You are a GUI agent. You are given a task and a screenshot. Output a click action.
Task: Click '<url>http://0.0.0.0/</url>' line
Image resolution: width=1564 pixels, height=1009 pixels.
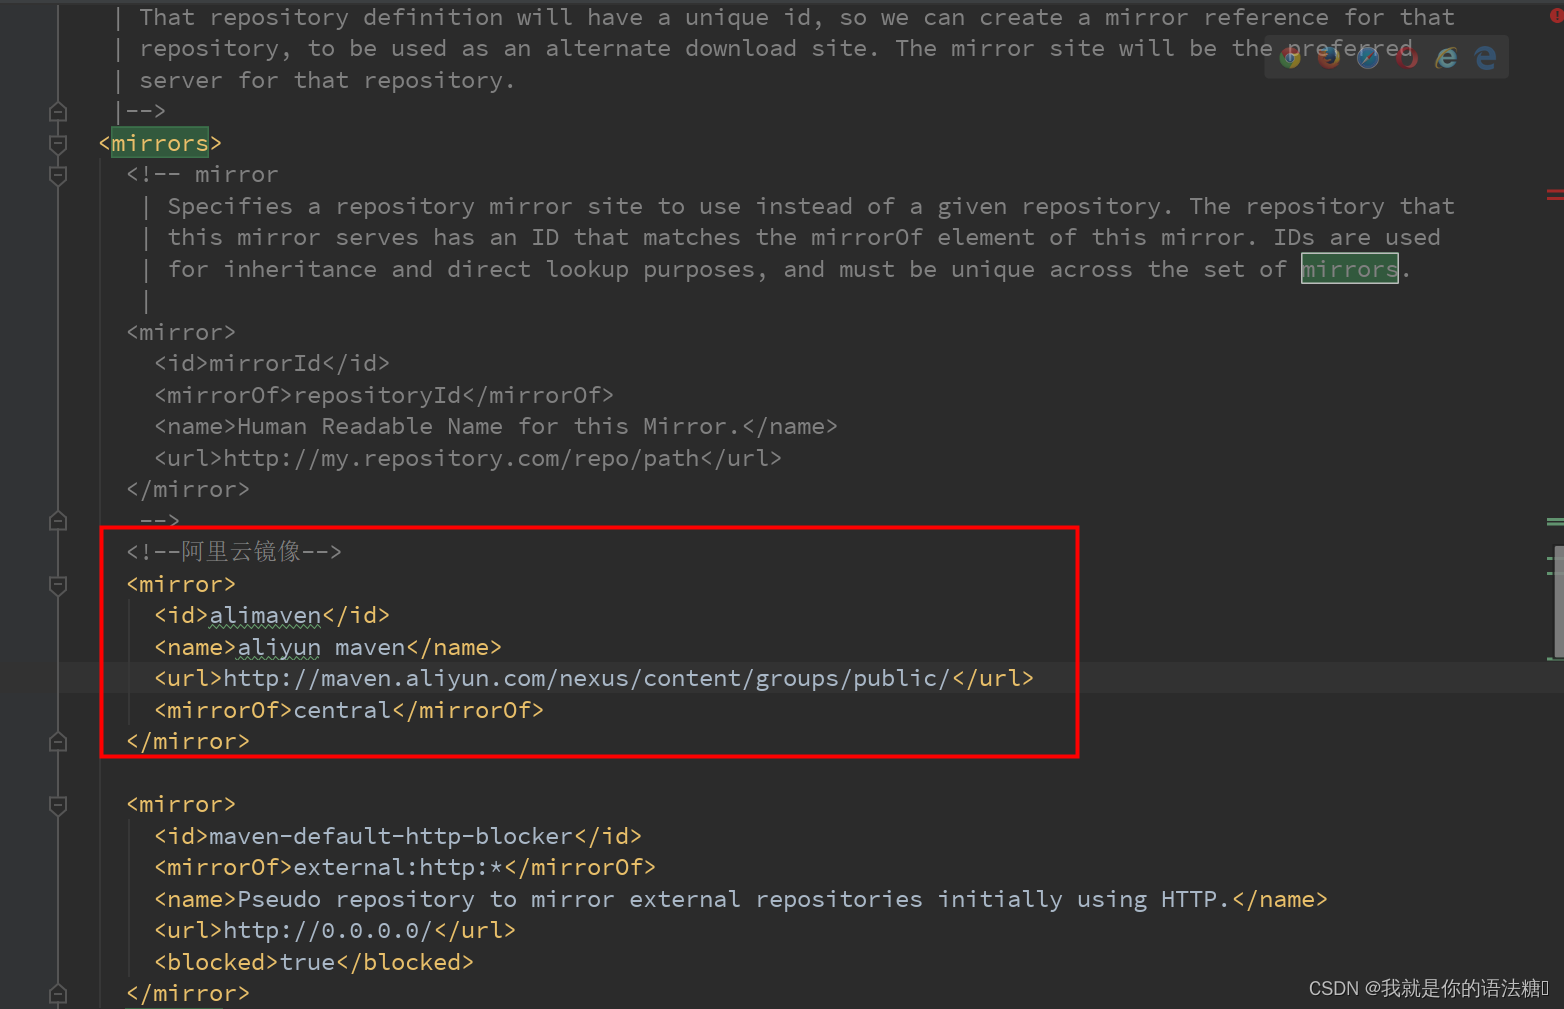tap(335, 930)
